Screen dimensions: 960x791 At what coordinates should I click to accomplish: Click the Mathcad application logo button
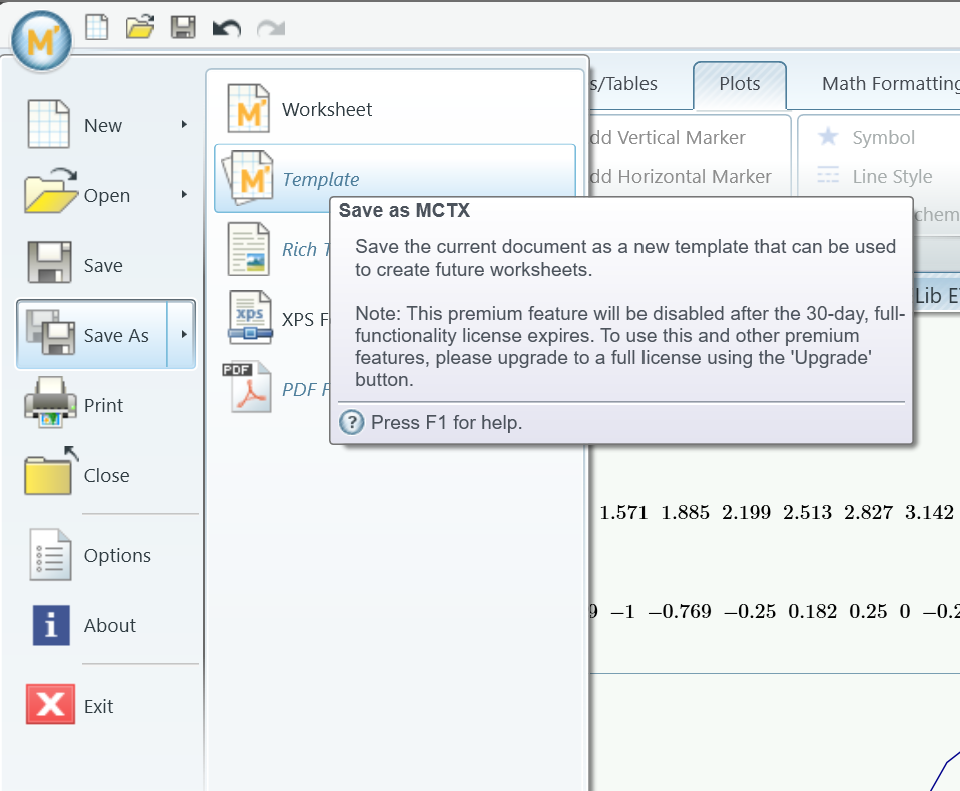pyautogui.click(x=41, y=42)
